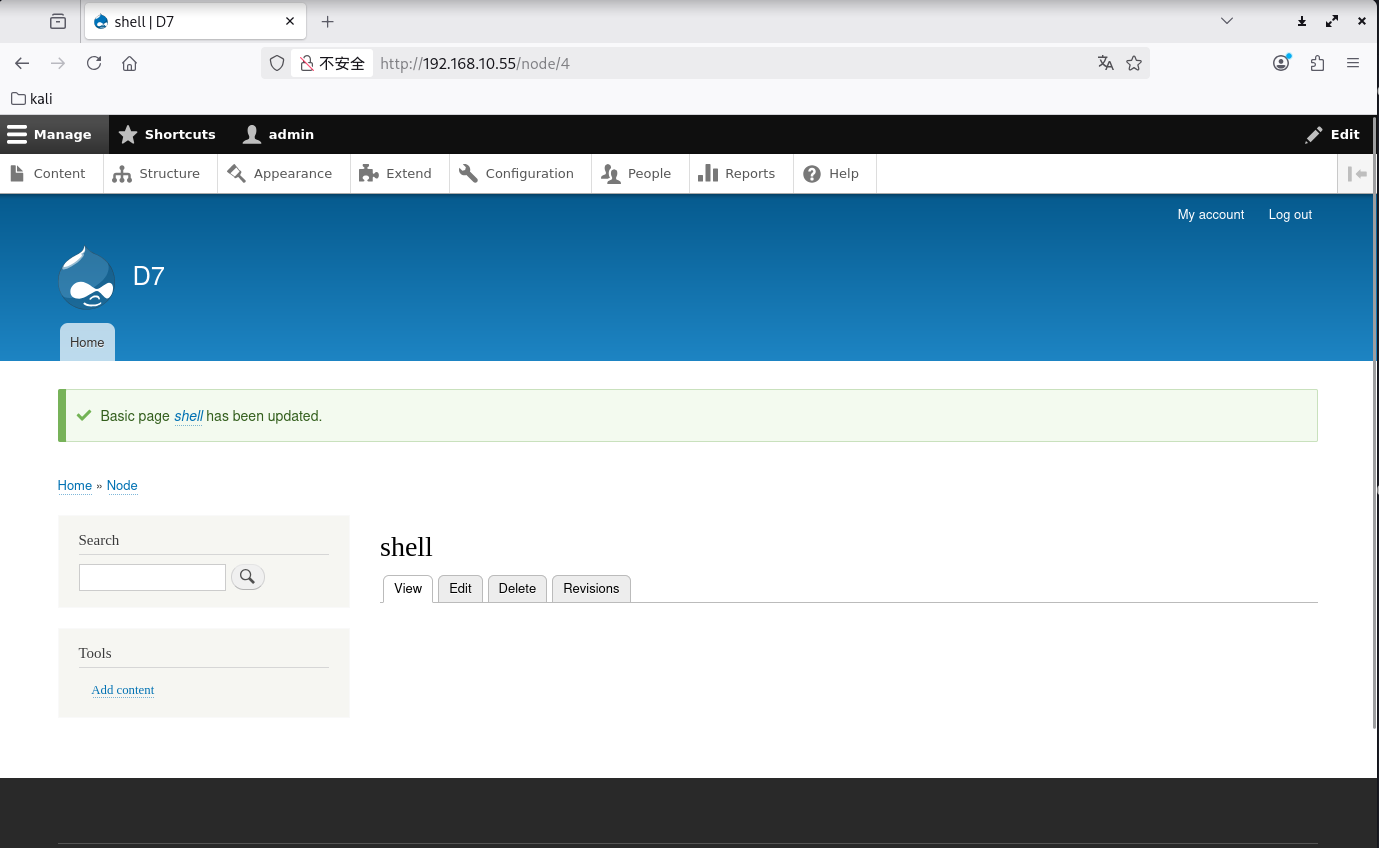The height and width of the screenshot is (848, 1379).
Task: Click the Add content link
Action: pyautogui.click(x=123, y=690)
